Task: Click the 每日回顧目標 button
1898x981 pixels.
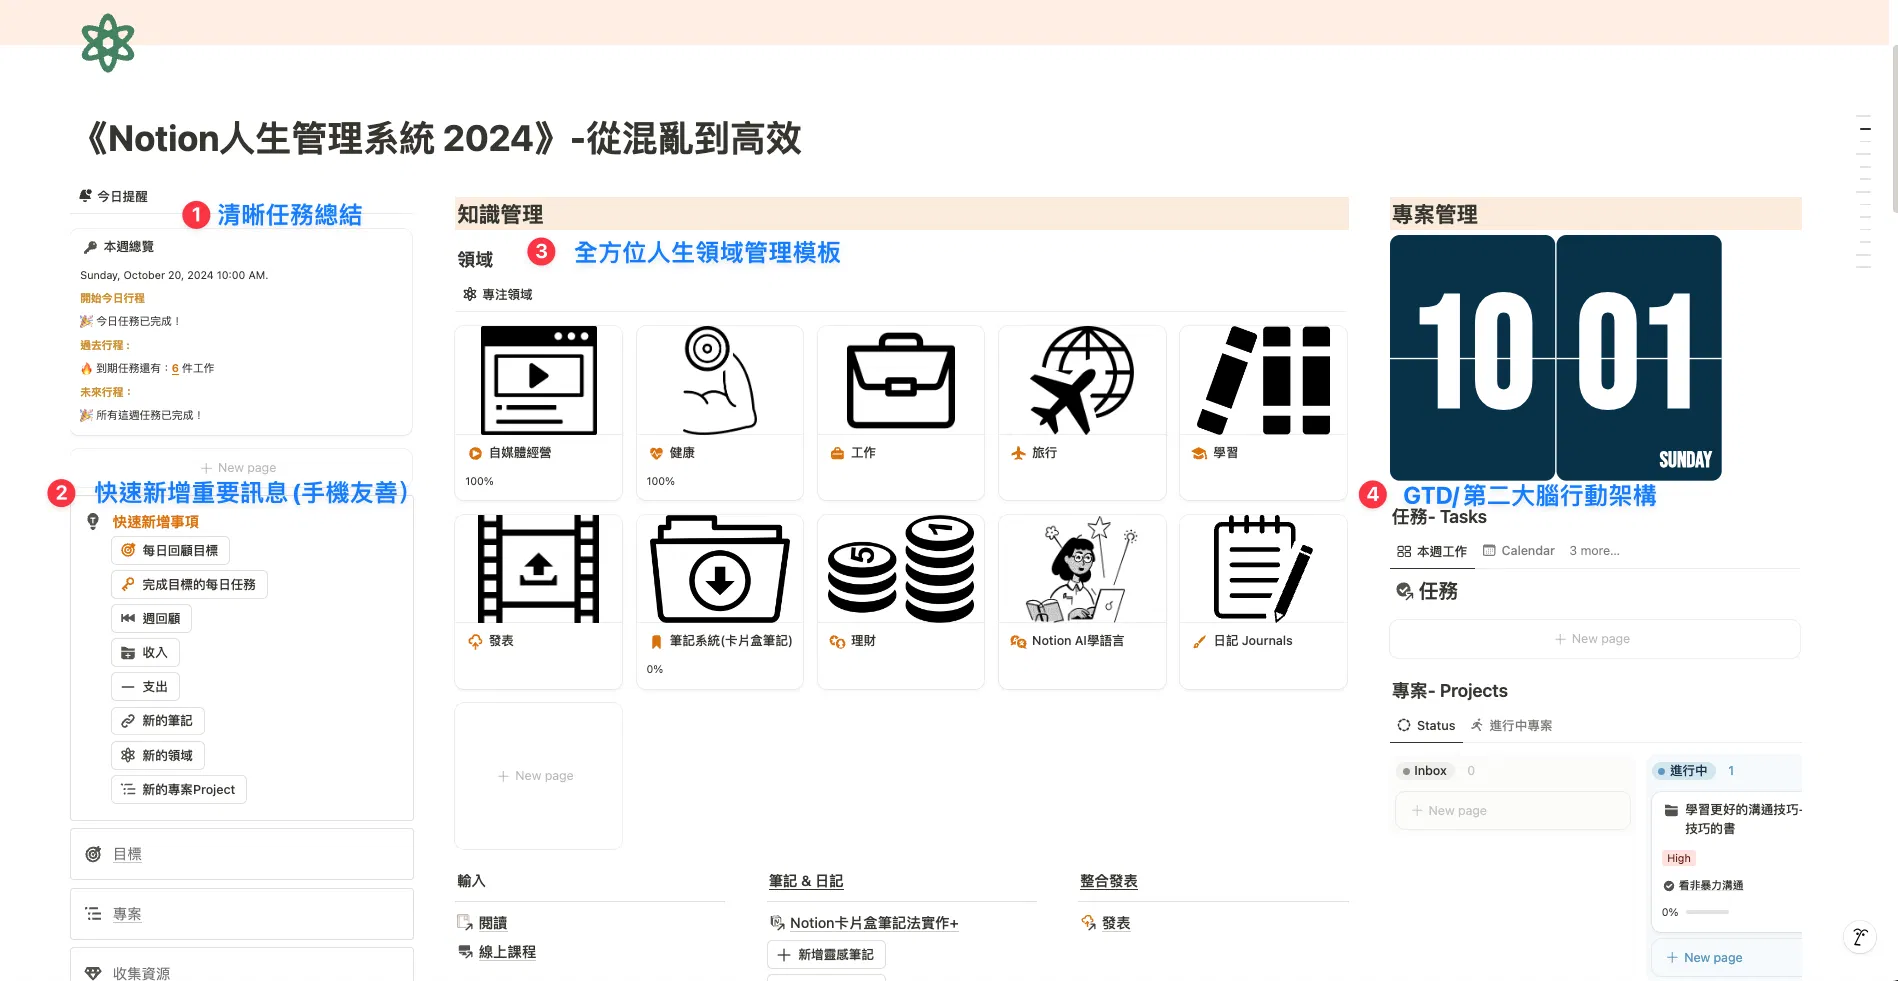Action: pyautogui.click(x=170, y=550)
